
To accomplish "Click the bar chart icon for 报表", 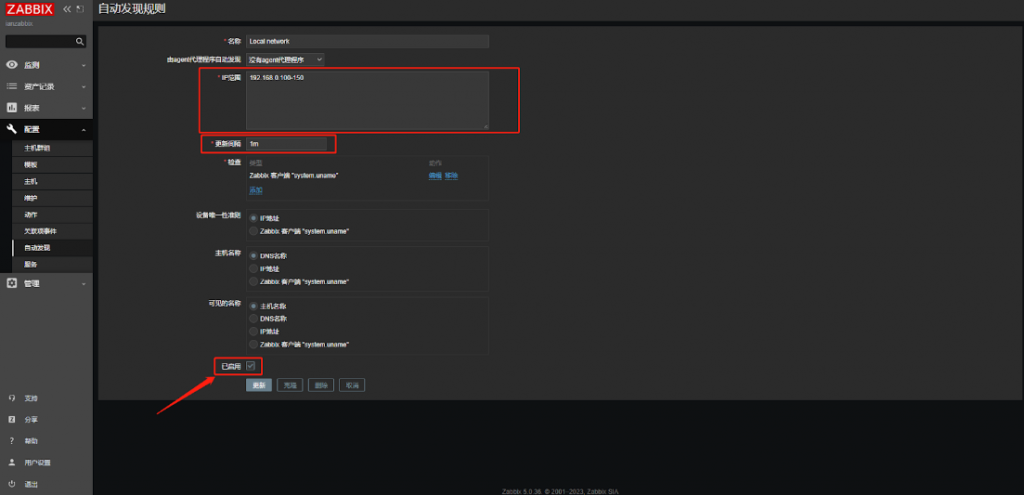I will point(12,108).
